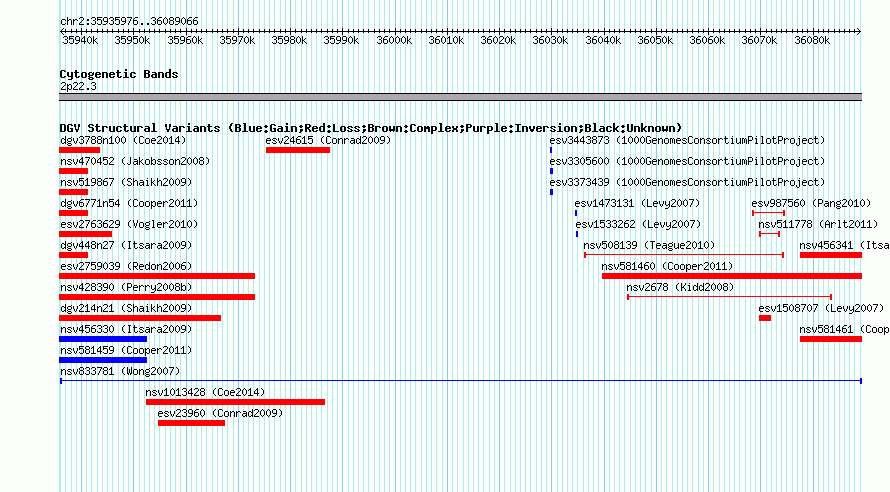Open esv1473131 (Levy2007) variant

(637, 203)
